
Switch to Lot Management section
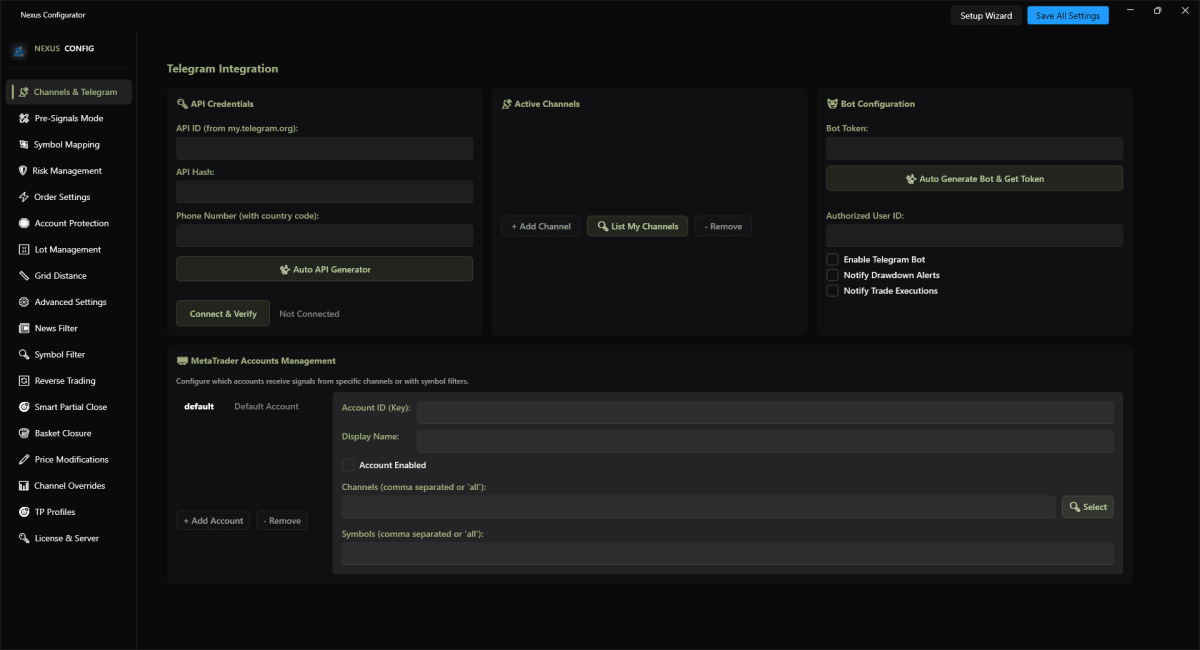pos(70,249)
